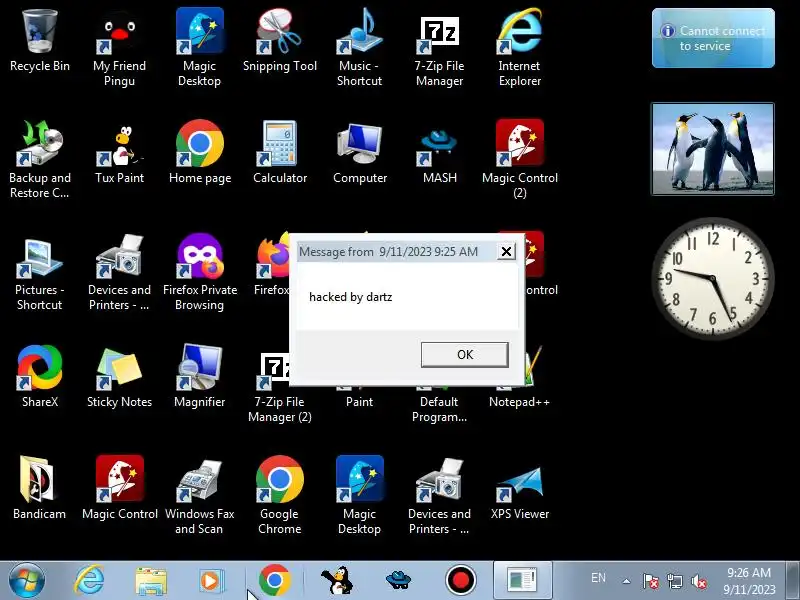The image size is (800, 600).
Task: Open the Action Center flag icon
Action: tap(650, 581)
